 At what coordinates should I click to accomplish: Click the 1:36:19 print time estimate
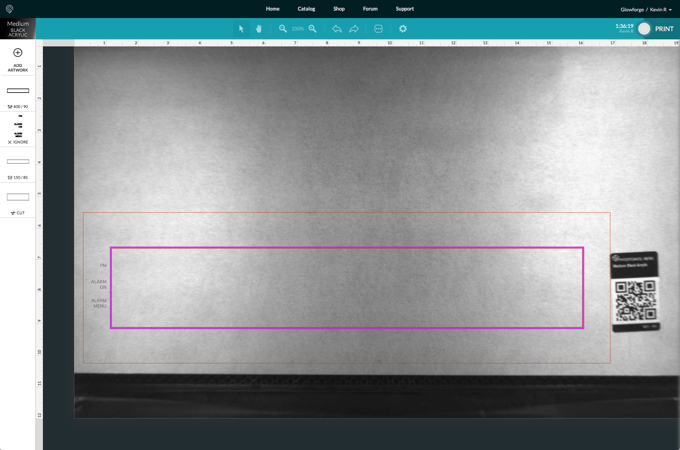[x=624, y=26]
